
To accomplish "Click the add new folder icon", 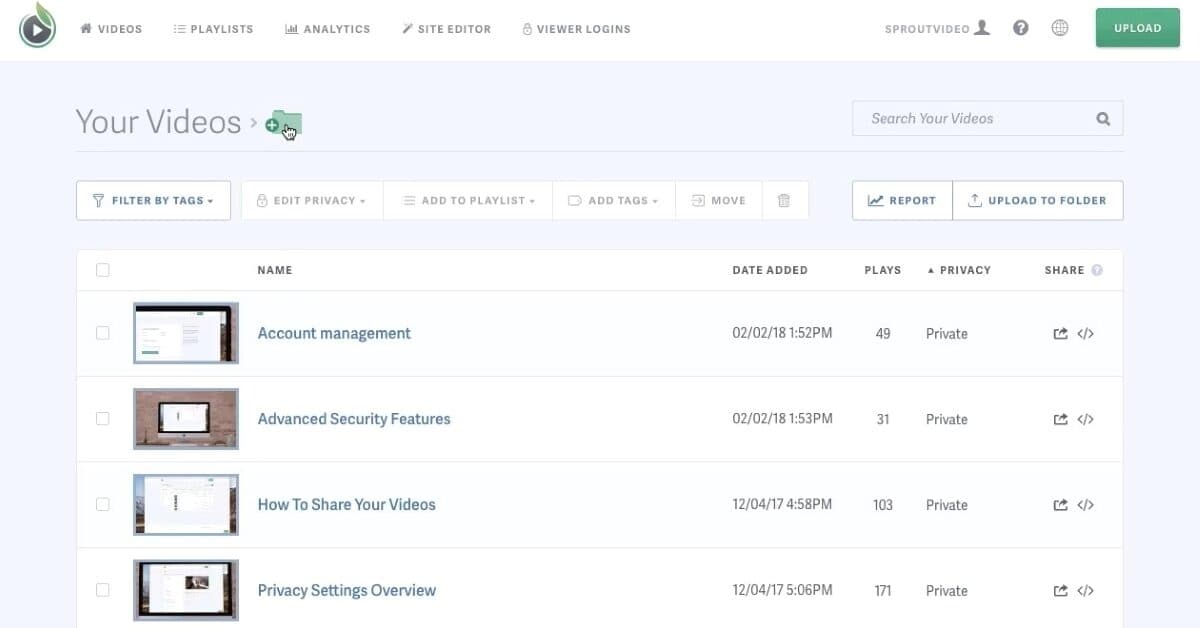I will (x=284, y=124).
